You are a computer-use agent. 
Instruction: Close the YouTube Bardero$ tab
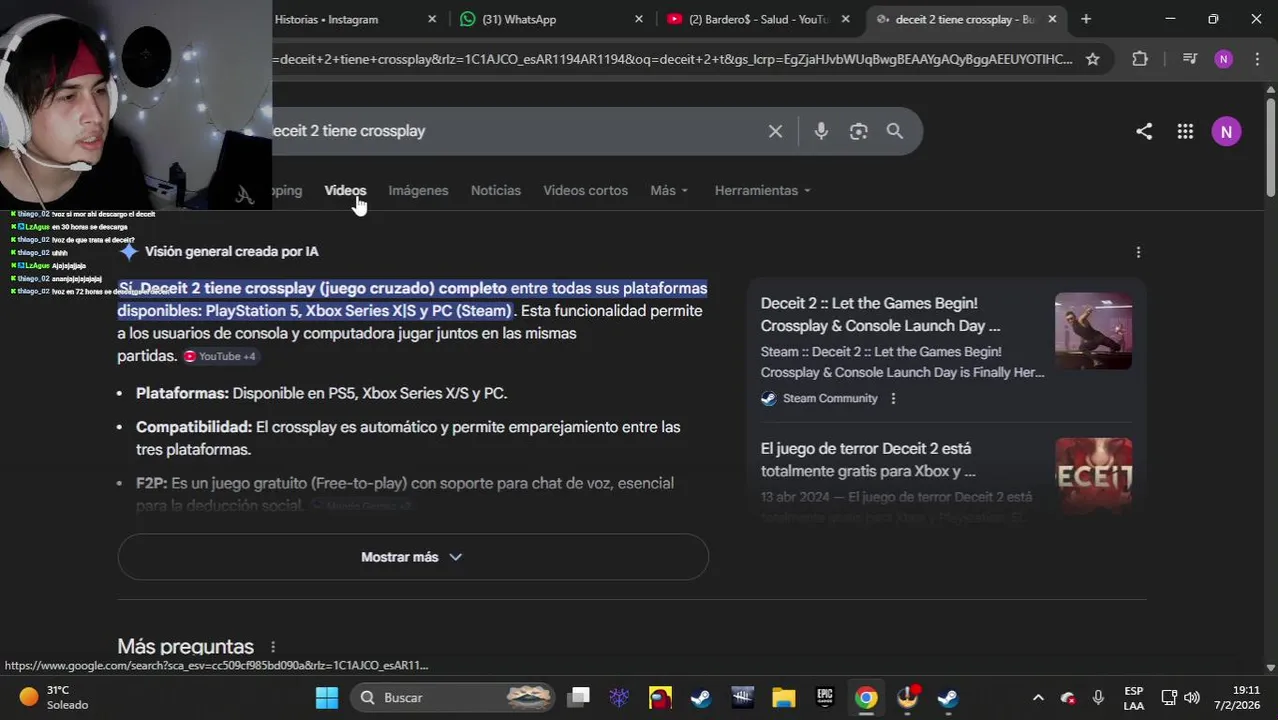pyautogui.click(x=846, y=19)
